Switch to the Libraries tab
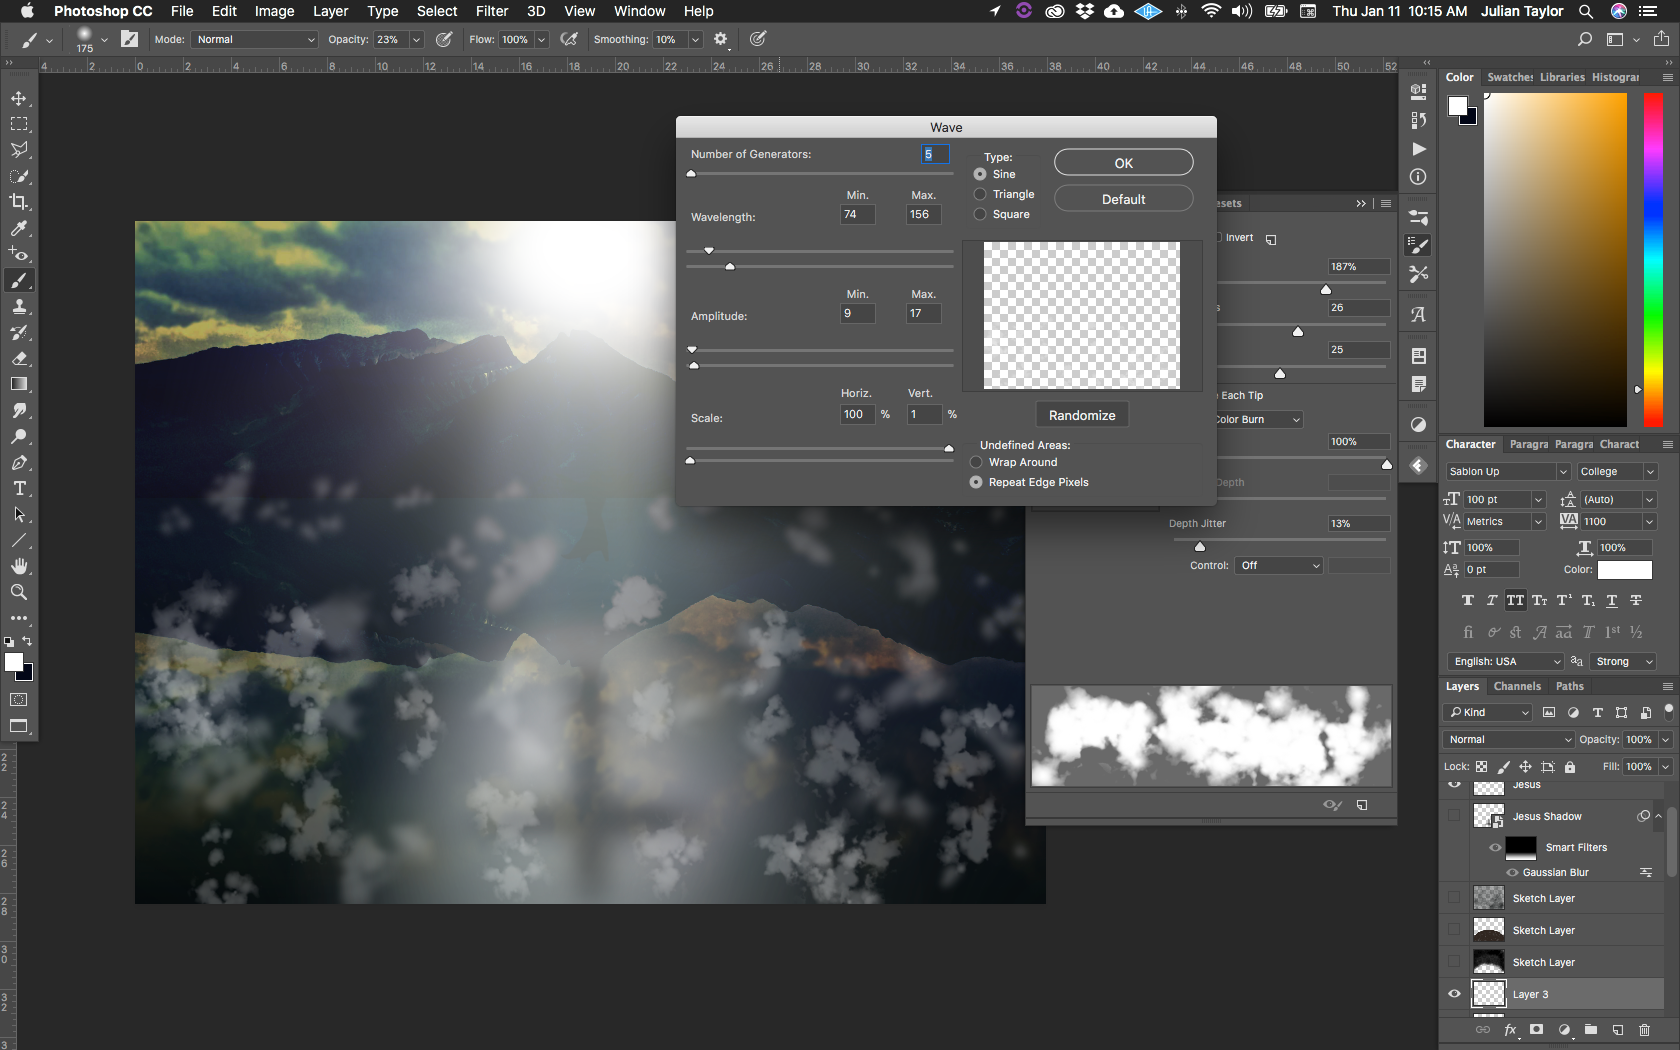The width and height of the screenshot is (1680, 1050). 1562,77
